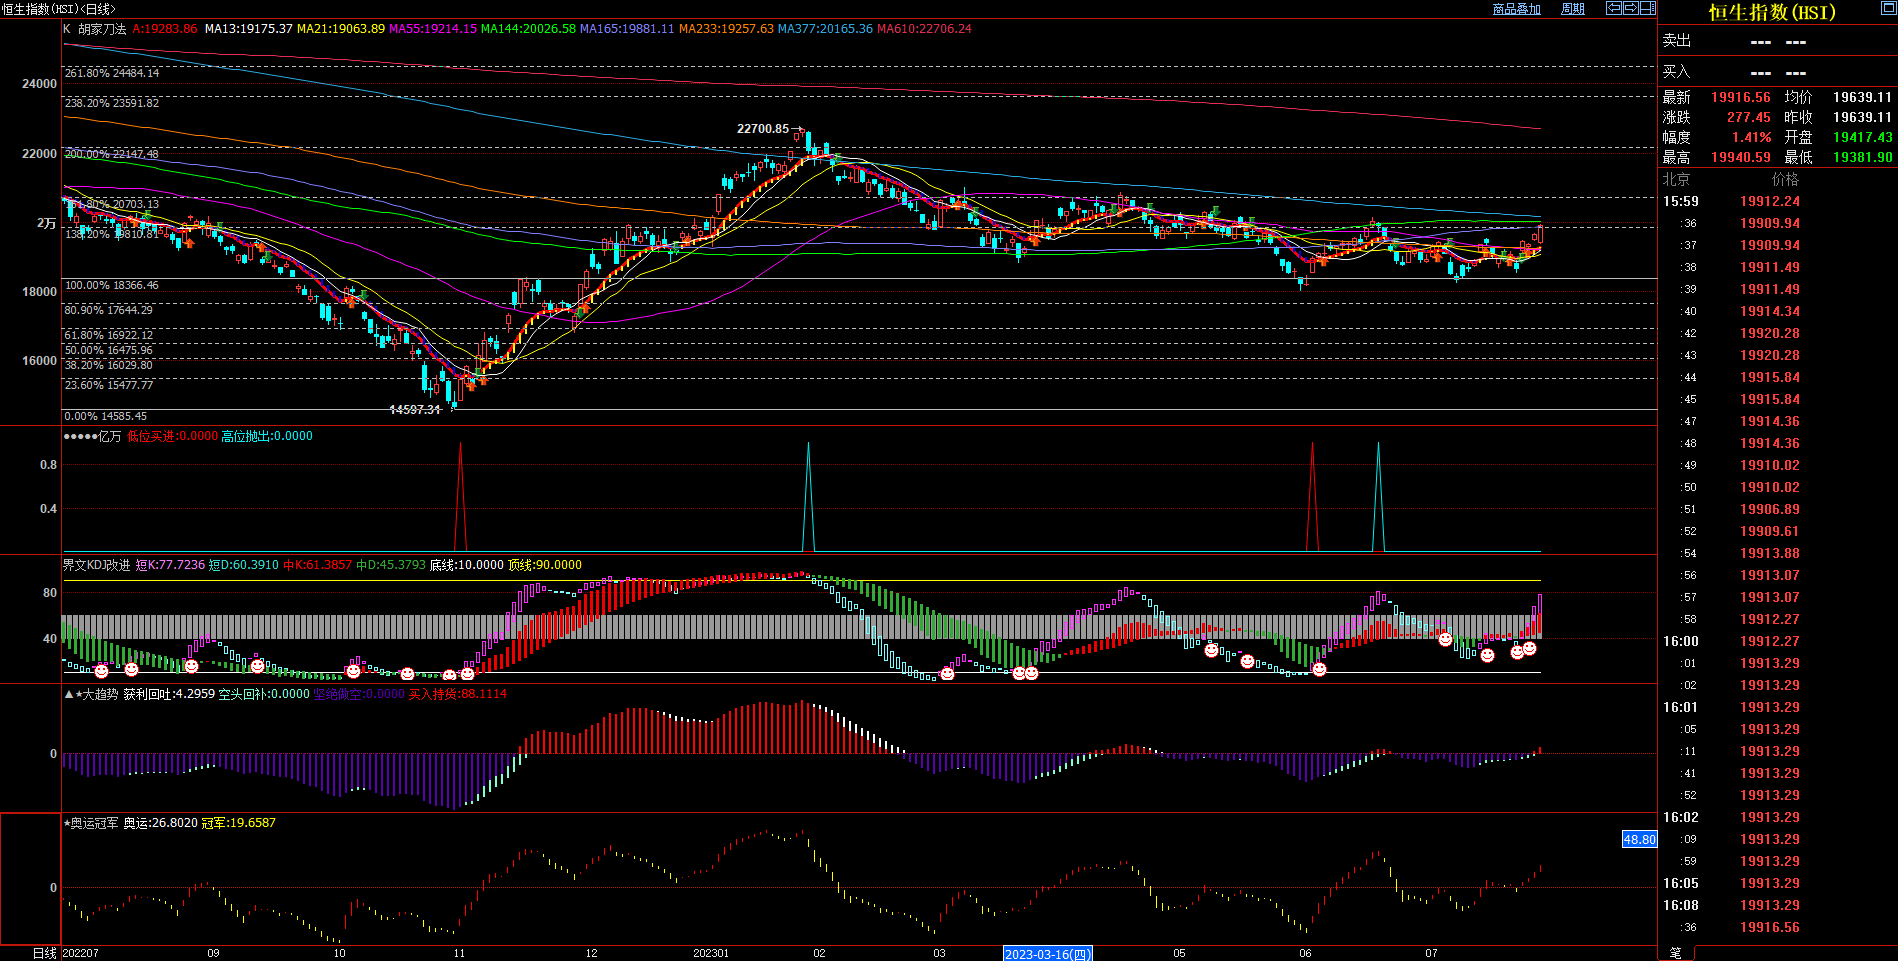Viewport: 1898px width, 961px height.
Task: Select the 笔 tick tab
Action: (x=1676, y=953)
